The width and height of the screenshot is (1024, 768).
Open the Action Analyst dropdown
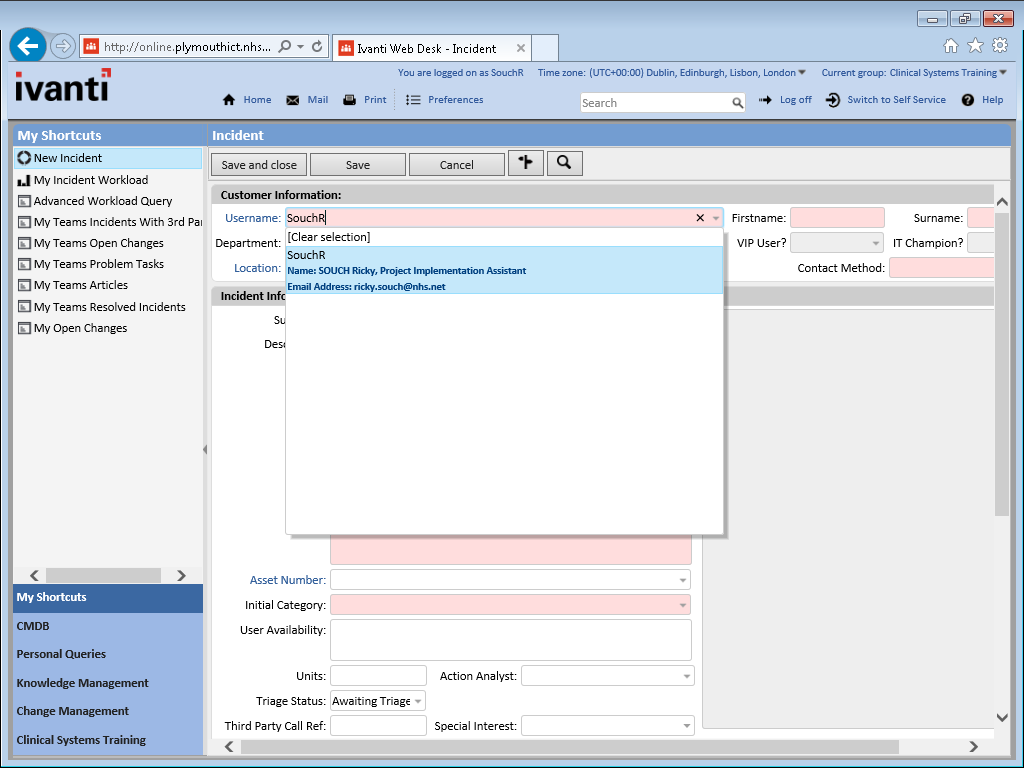pyautogui.click(x=686, y=676)
